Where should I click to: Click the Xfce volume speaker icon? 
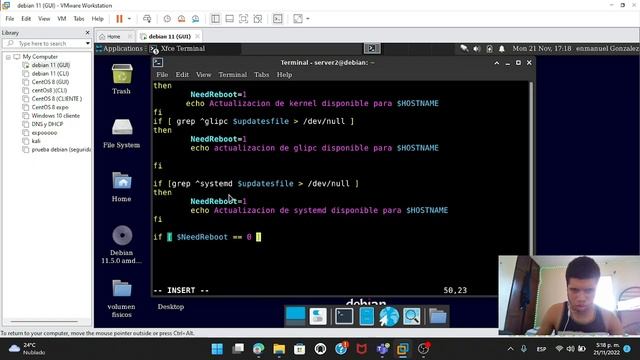click(477, 49)
